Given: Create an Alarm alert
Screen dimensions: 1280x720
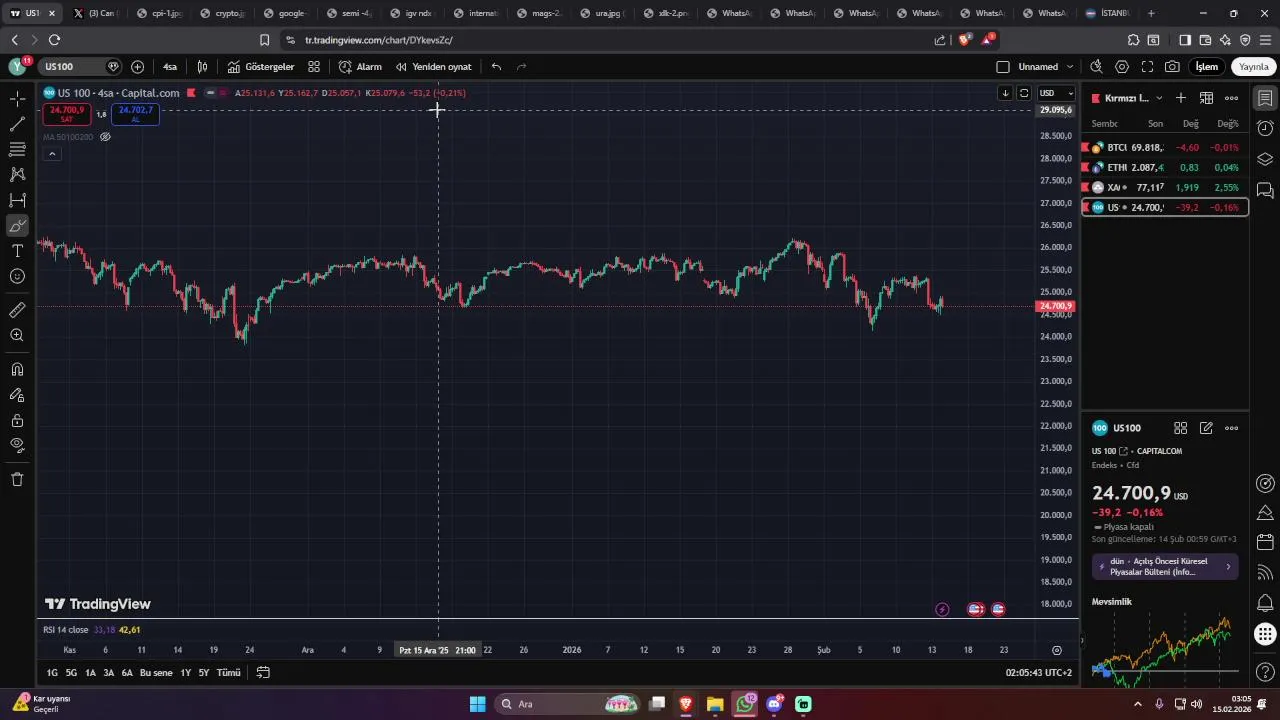Looking at the screenshot, I should pos(360,67).
